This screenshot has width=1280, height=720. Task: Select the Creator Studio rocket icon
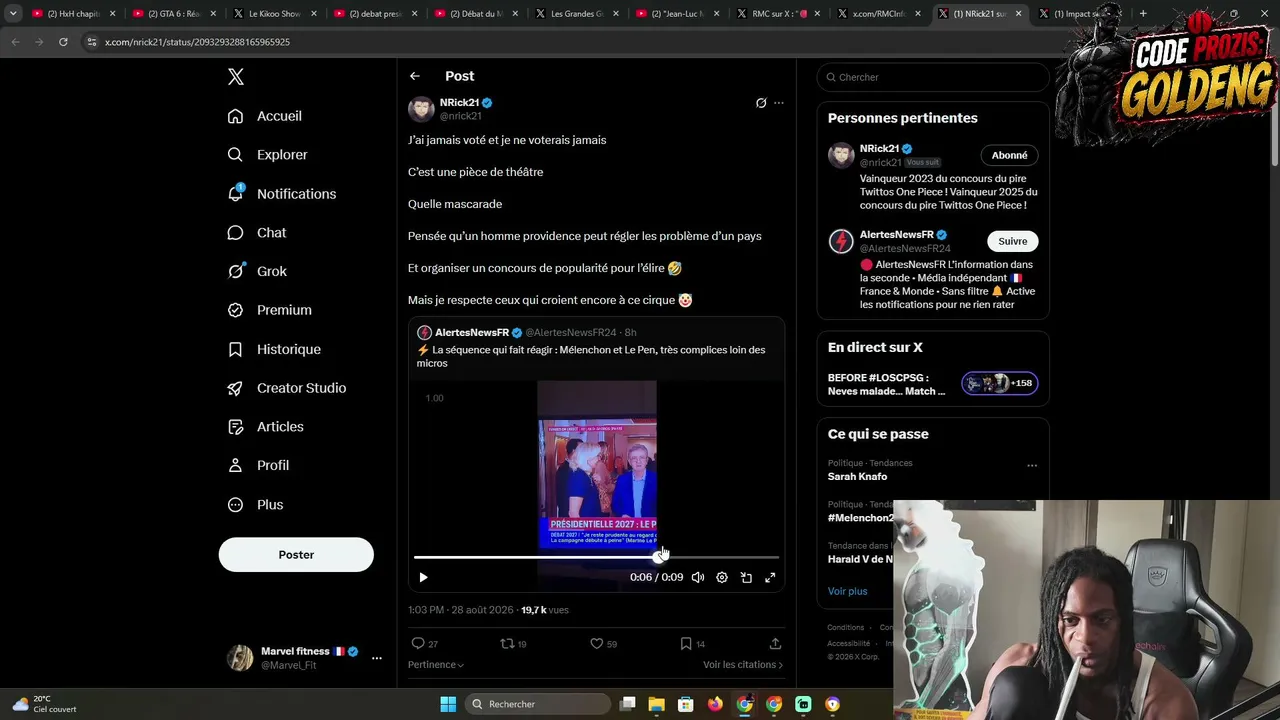pyautogui.click(x=235, y=388)
